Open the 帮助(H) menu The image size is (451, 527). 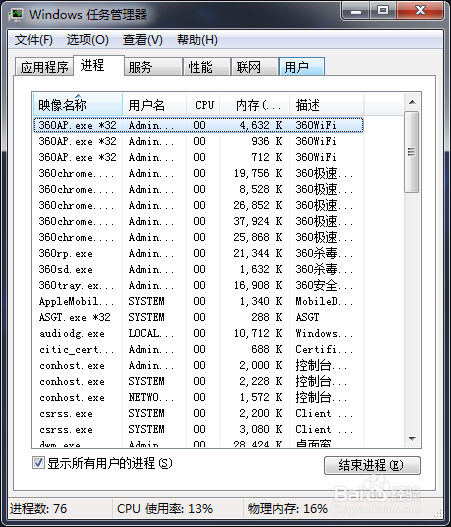tap(197, 40)
